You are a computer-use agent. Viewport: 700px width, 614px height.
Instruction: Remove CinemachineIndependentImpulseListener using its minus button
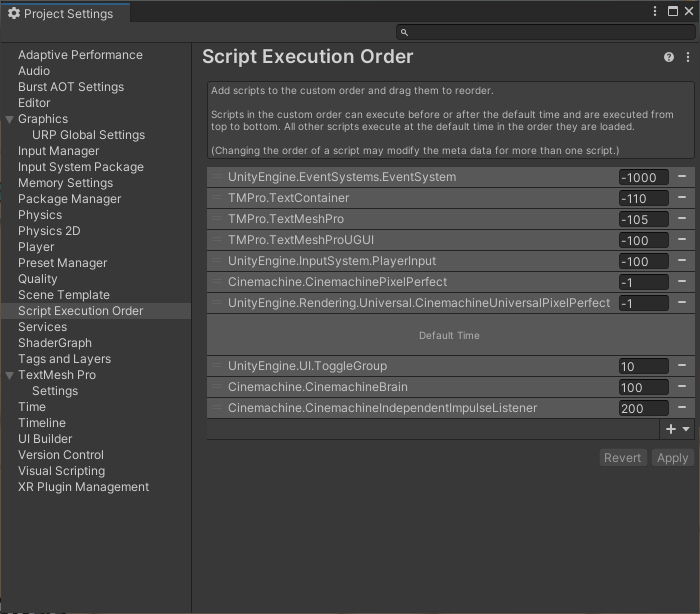click(682, 407)
